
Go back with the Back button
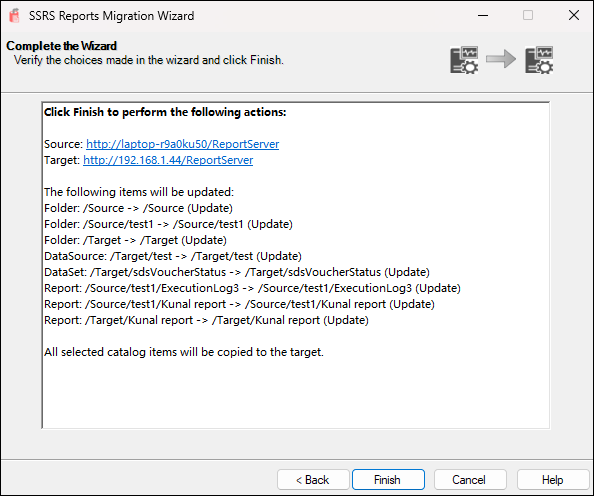coord(313,480)
